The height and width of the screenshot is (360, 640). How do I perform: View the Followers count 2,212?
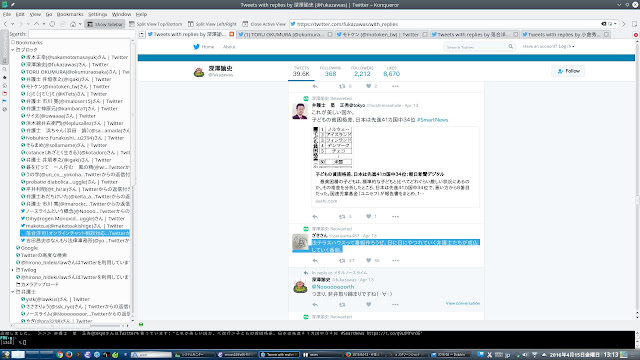(362, 71)
